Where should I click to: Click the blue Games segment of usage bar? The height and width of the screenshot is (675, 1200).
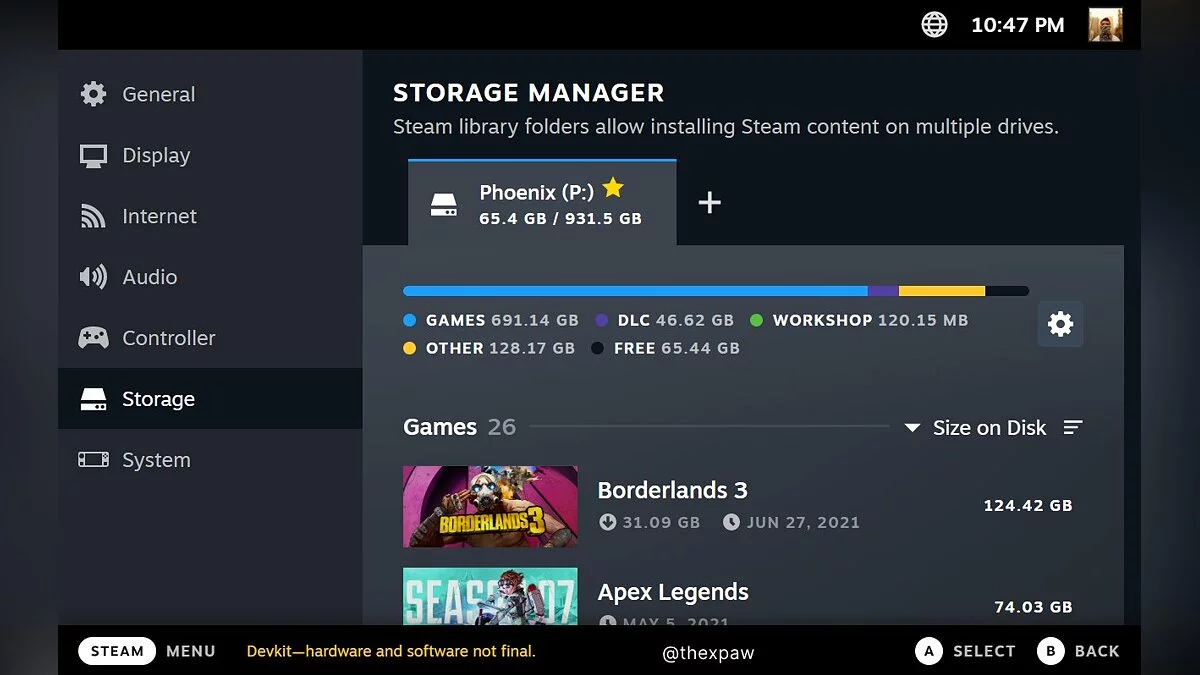[635, 291]
